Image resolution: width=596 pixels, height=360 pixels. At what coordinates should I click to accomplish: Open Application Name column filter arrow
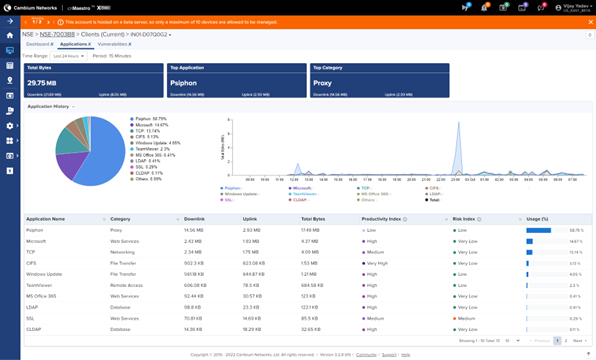pos(104,219)
